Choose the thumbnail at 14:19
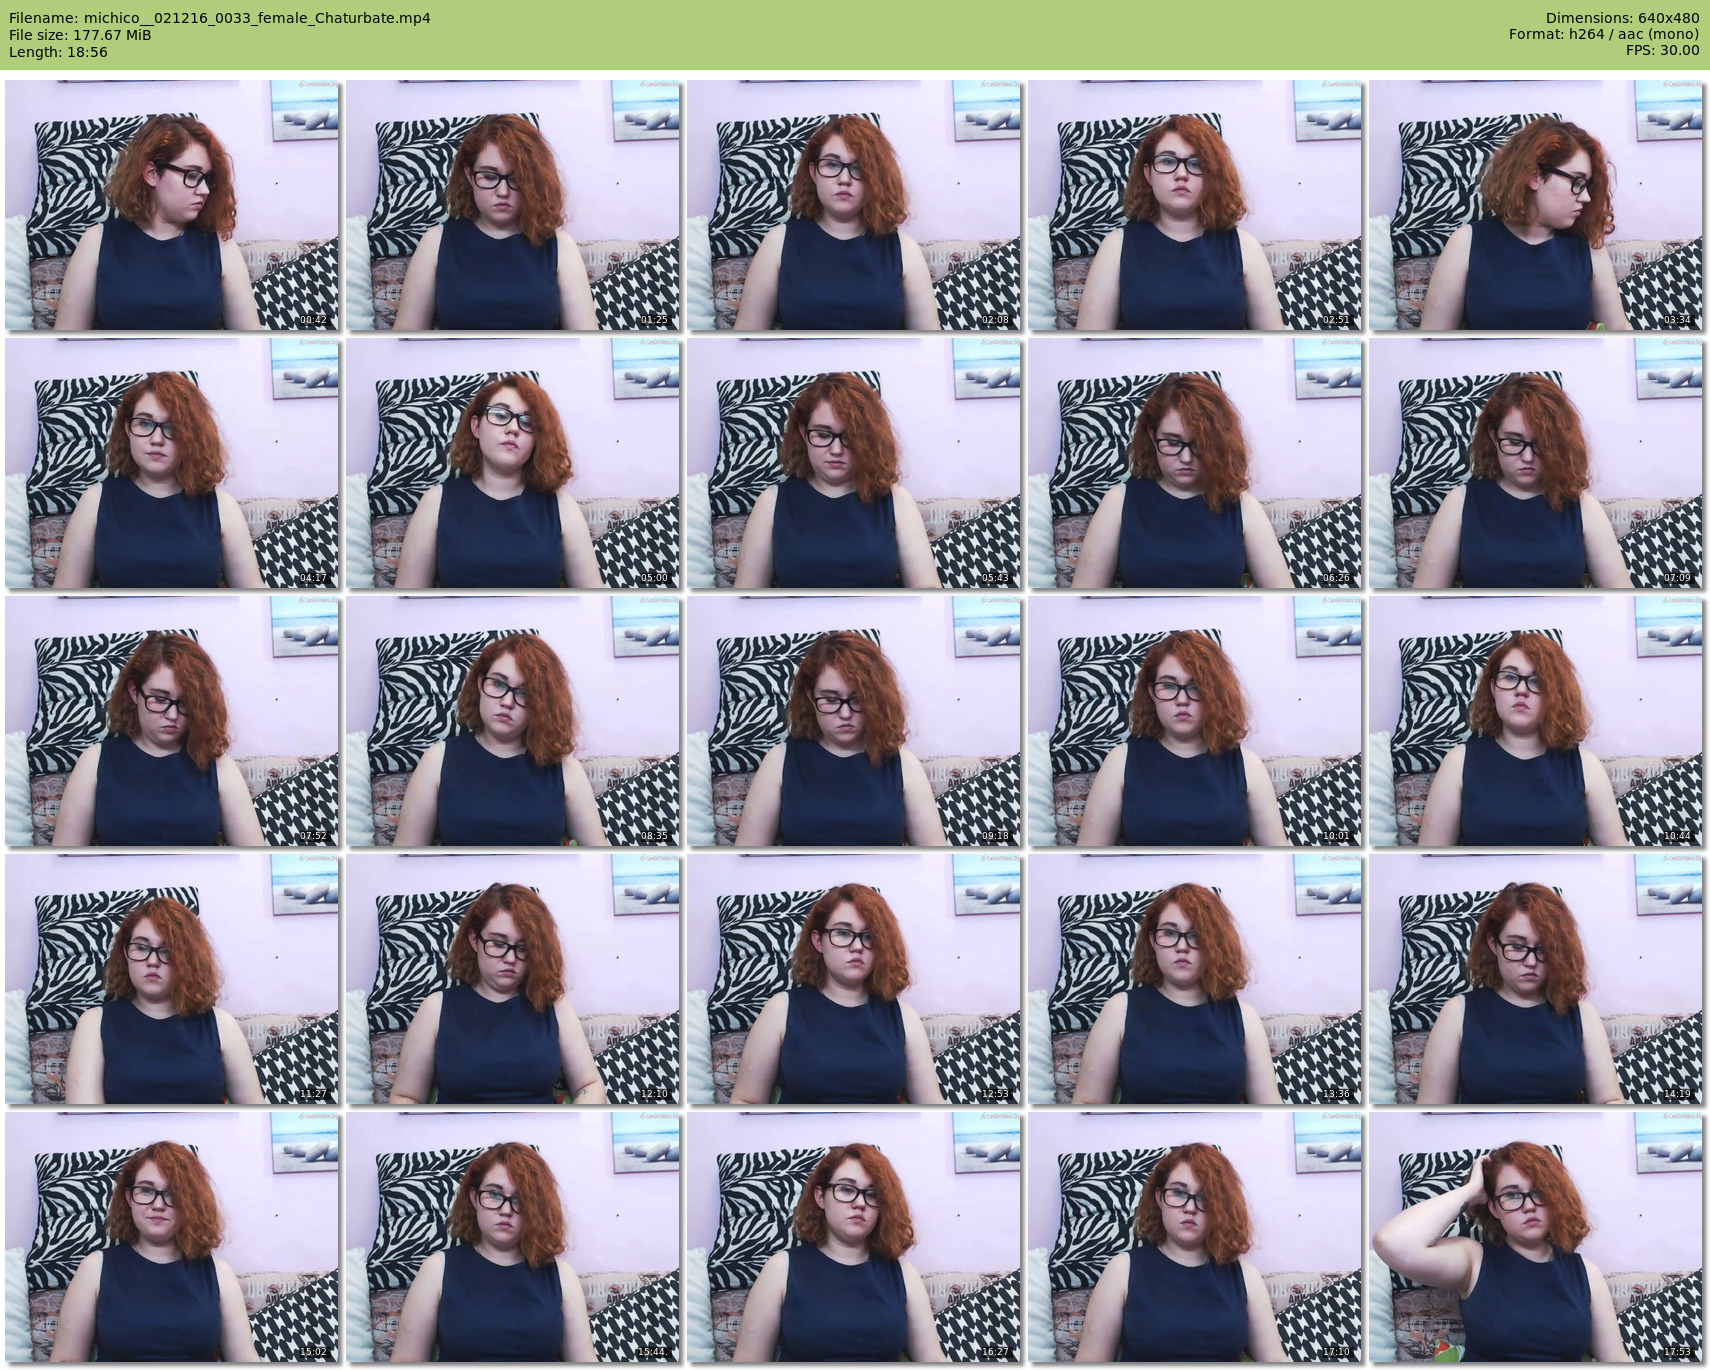 1536,979
